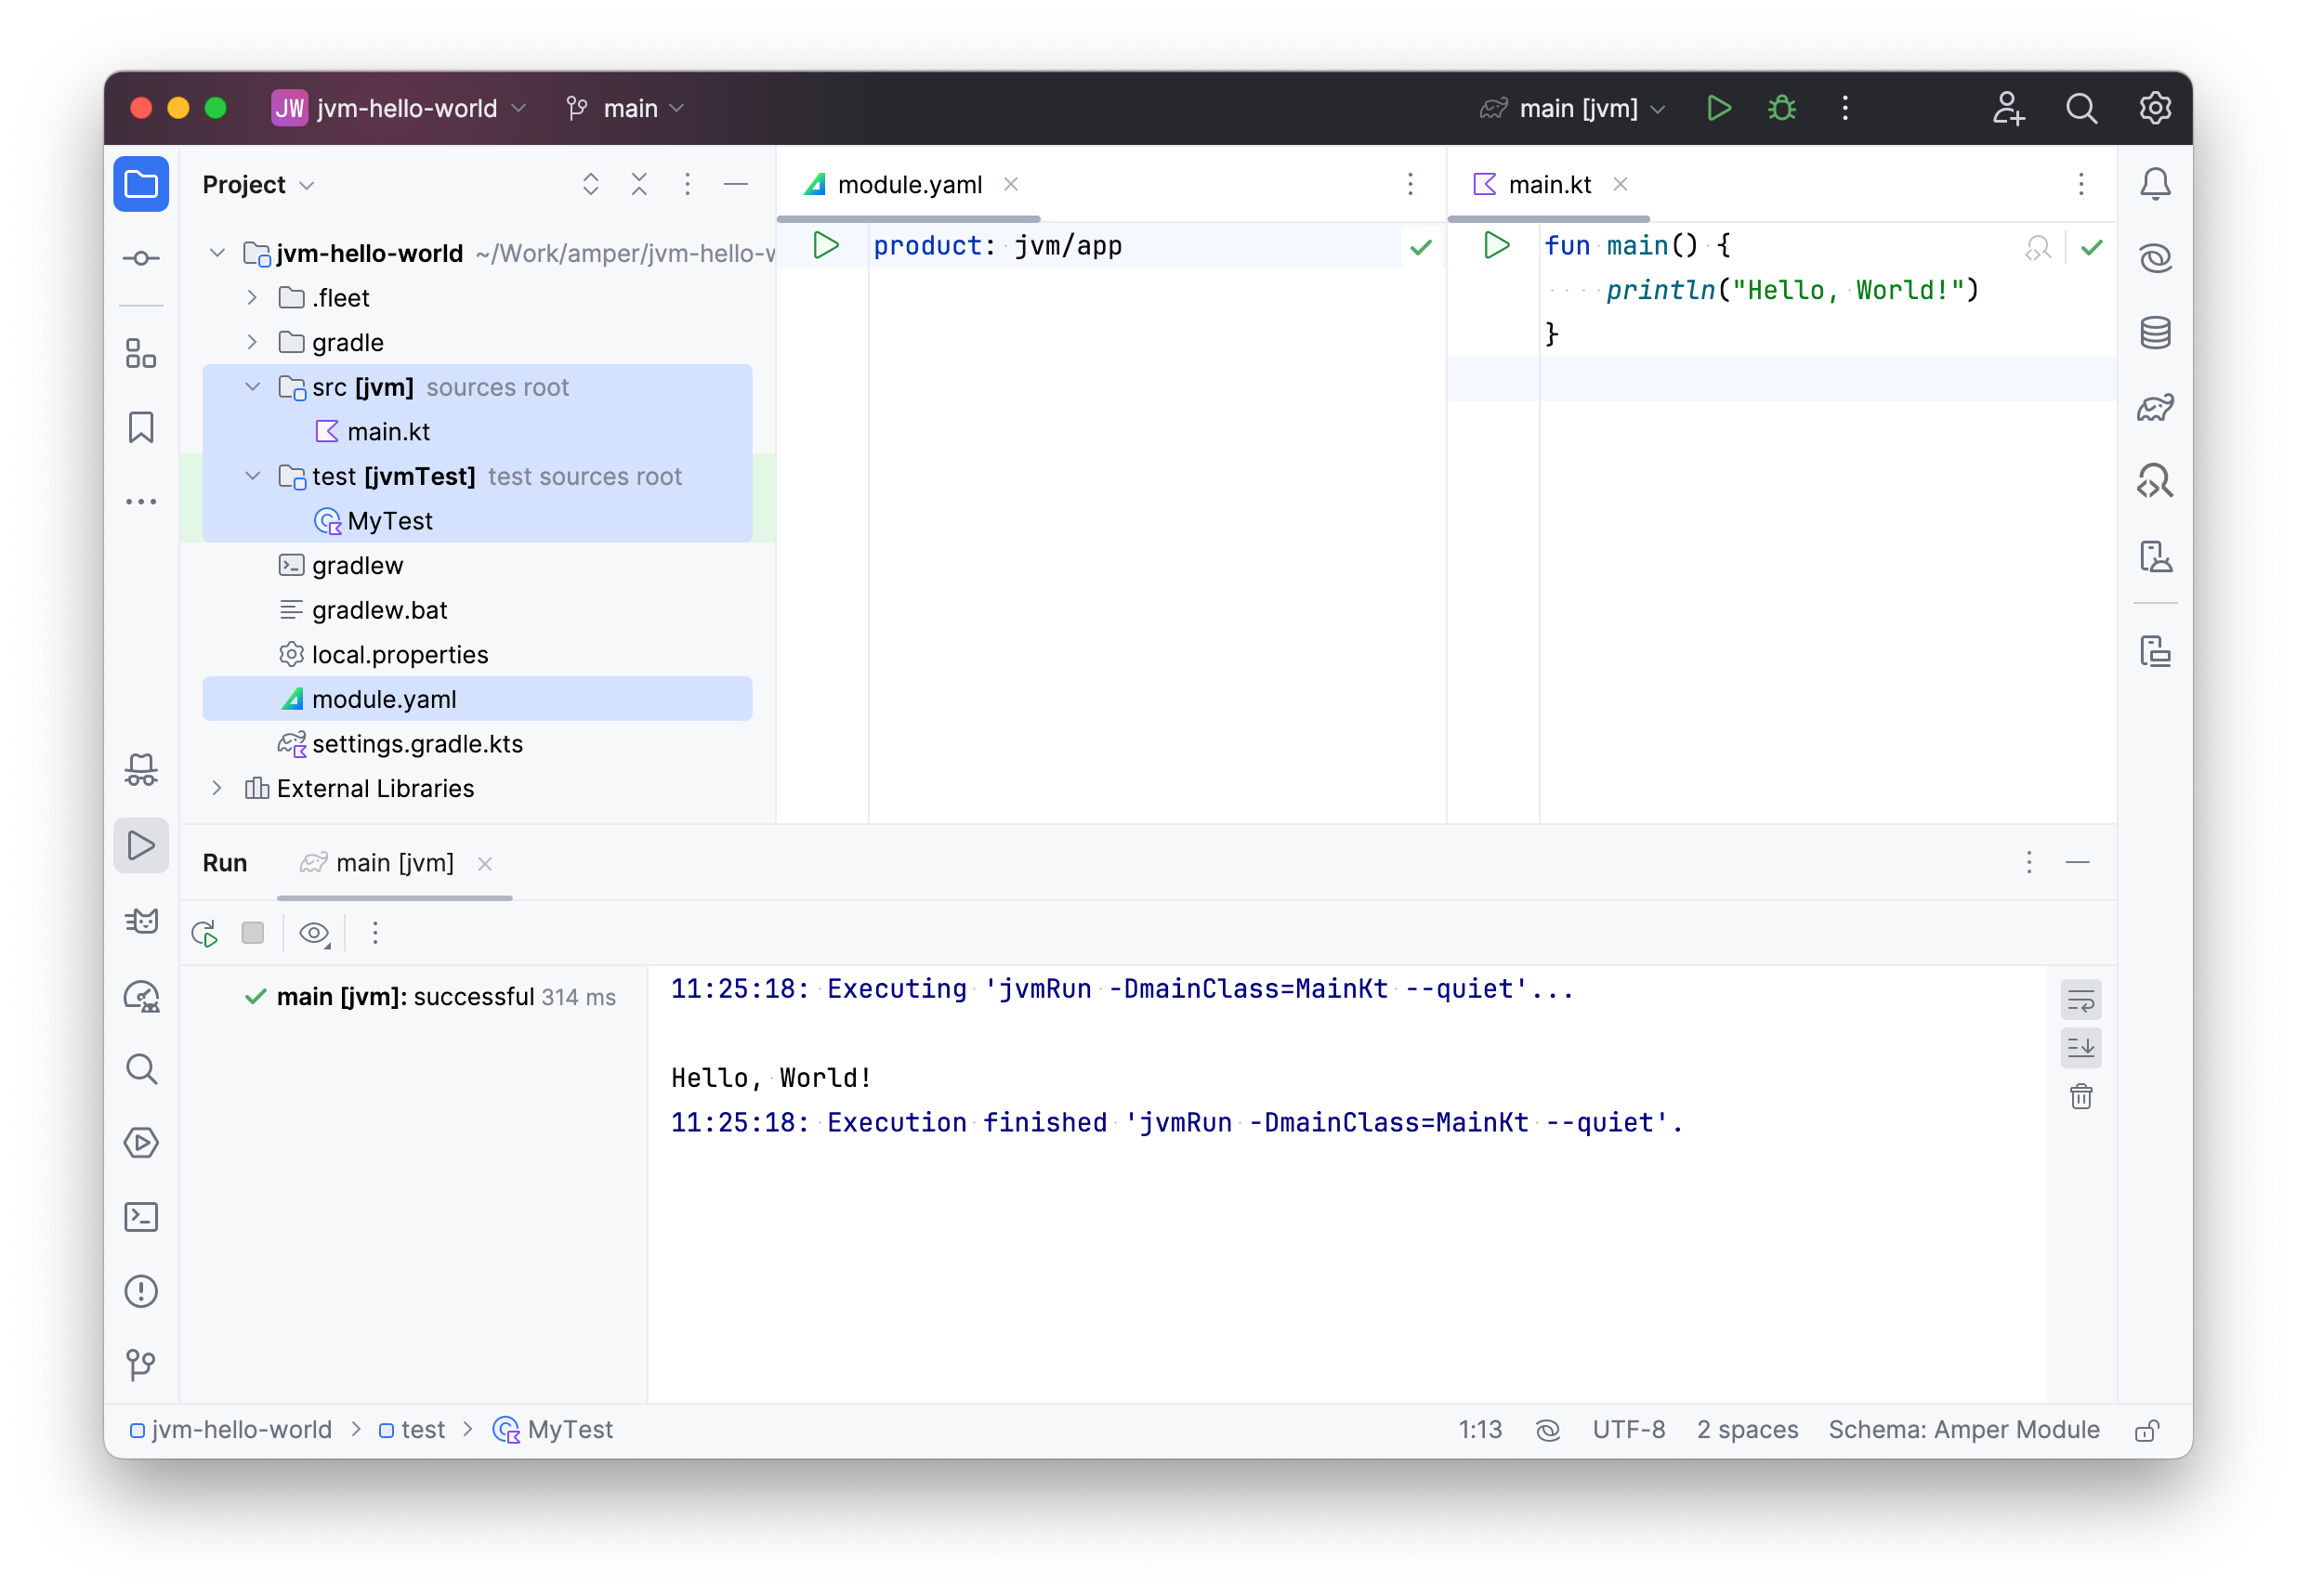Open Bookmarks tool window icon
The width and height of the screenshot is (2297, 1596).
click(x=141, y=428)
